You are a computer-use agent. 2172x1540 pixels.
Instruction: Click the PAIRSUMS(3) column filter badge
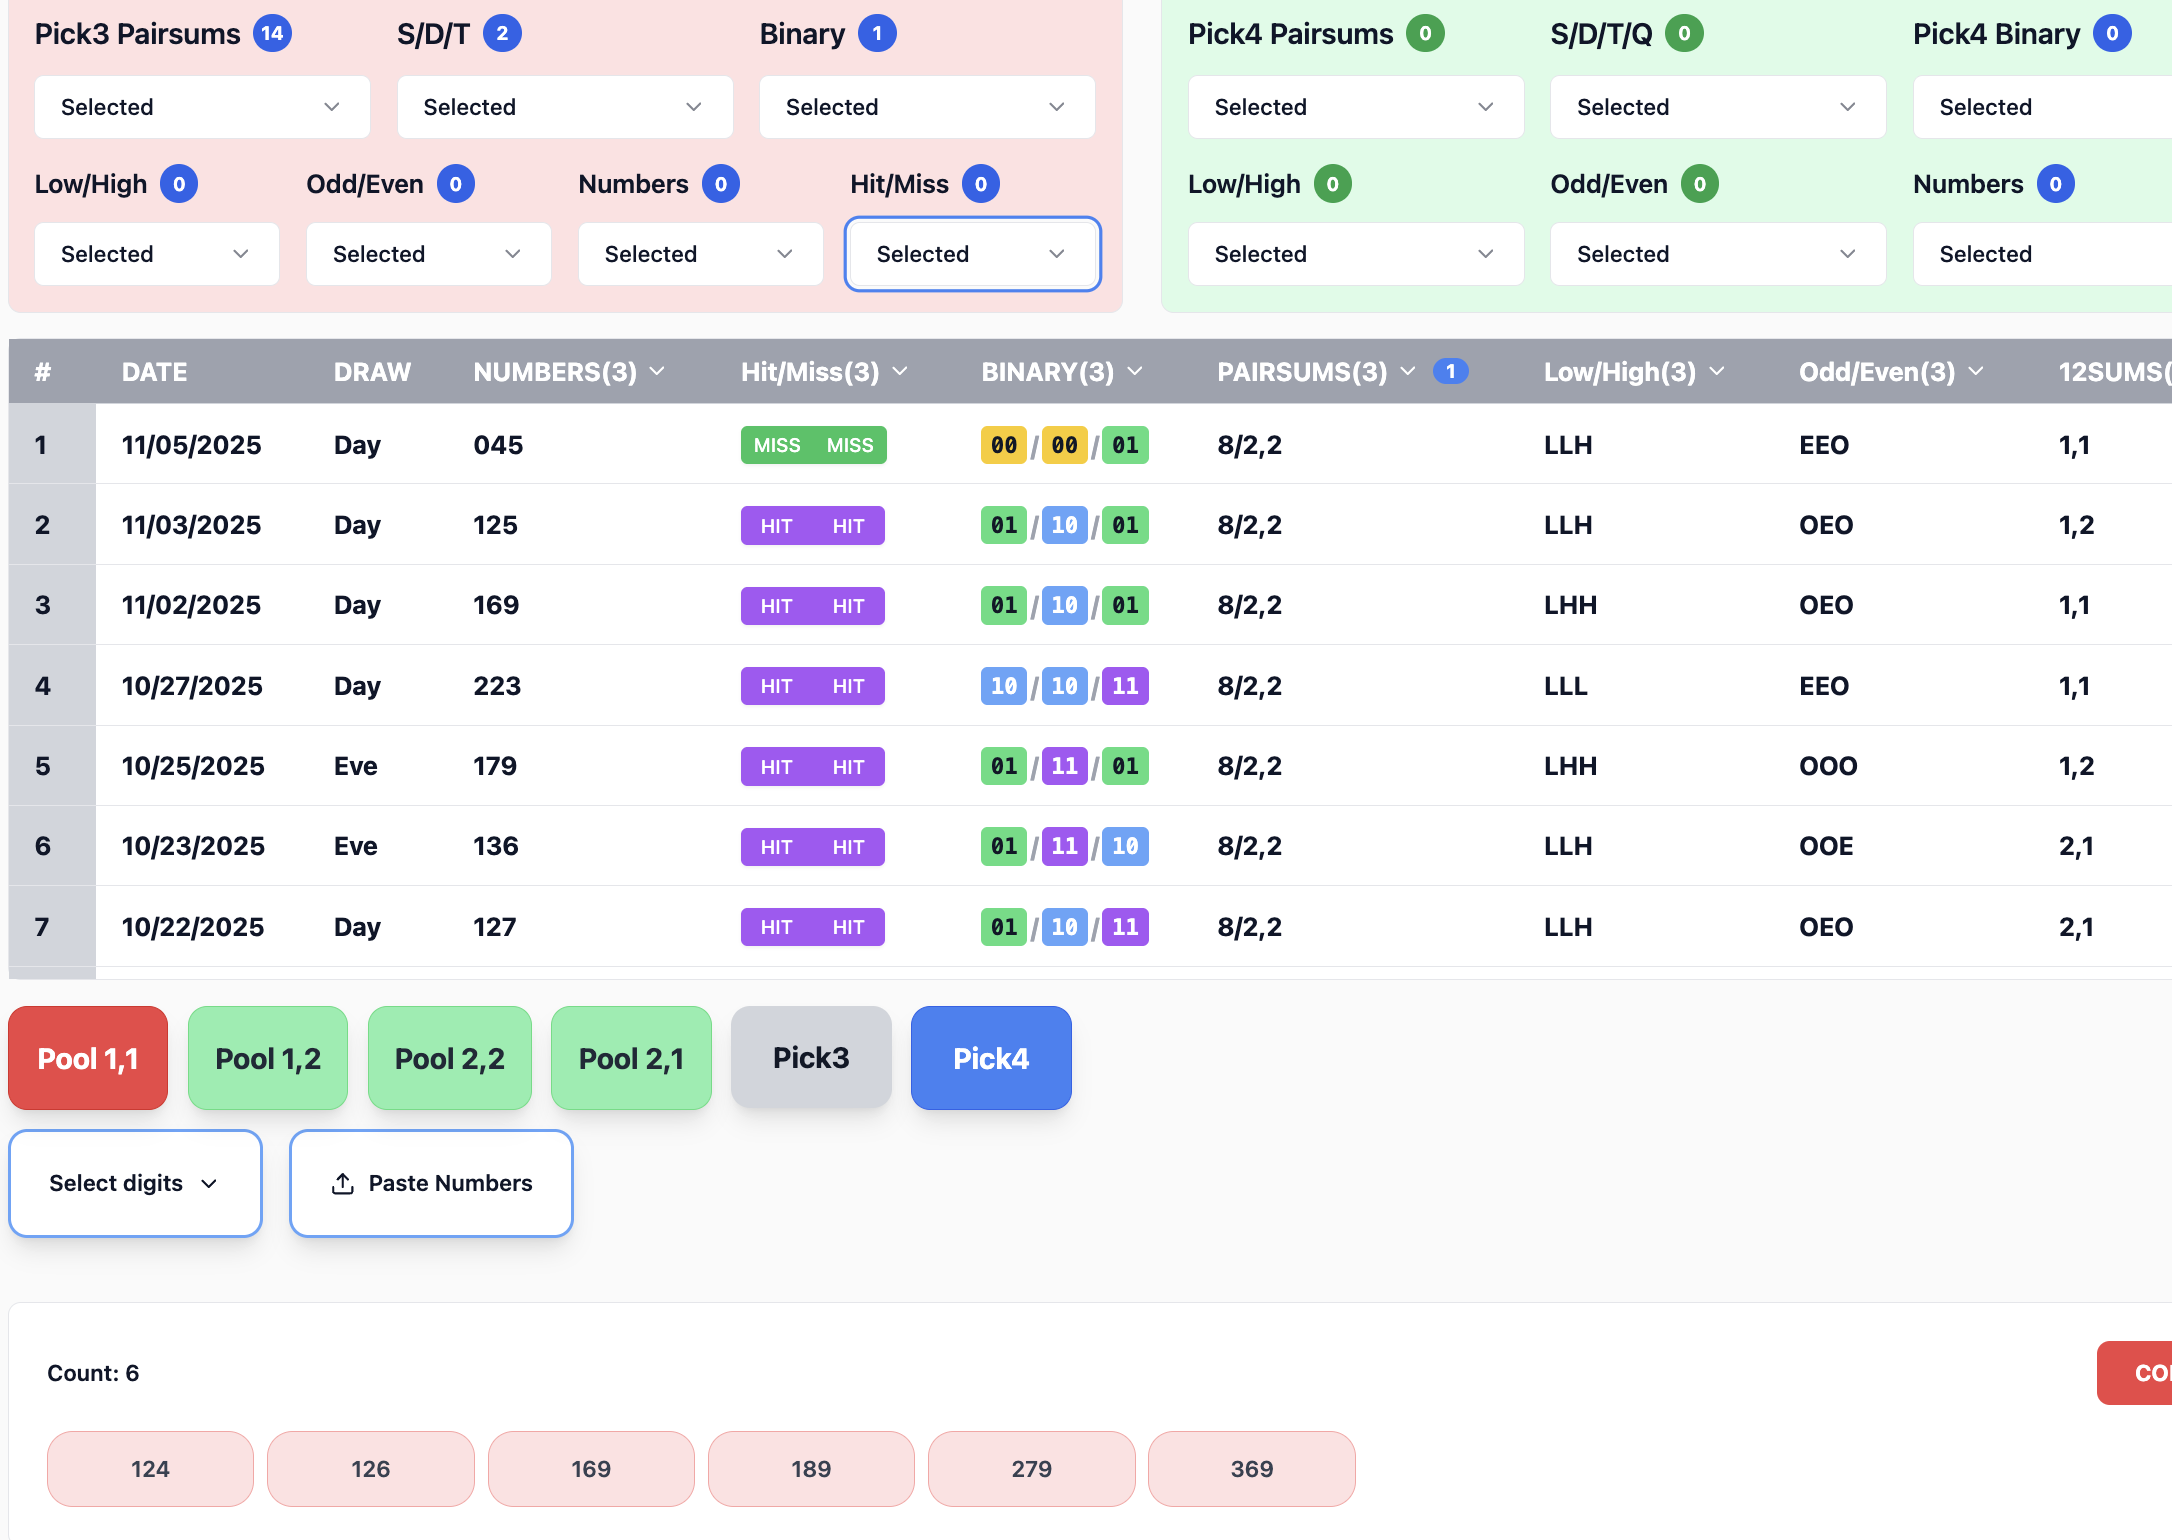[x=1450, y=372]
